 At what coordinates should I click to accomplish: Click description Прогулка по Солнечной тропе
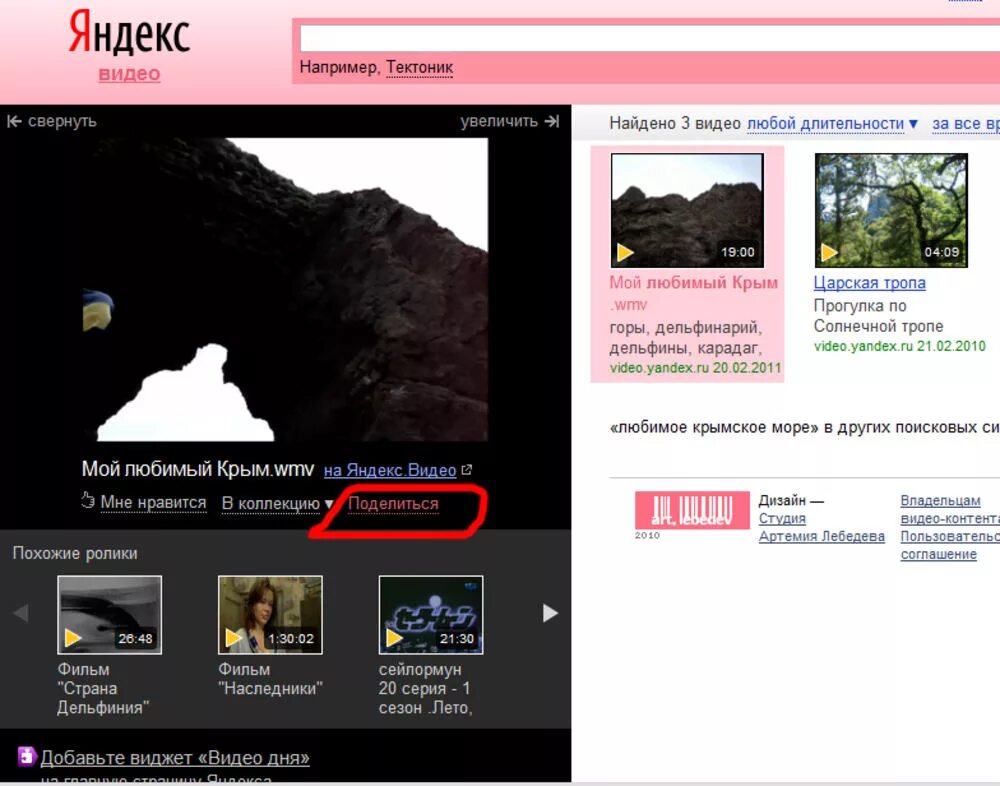coord(878,316)
